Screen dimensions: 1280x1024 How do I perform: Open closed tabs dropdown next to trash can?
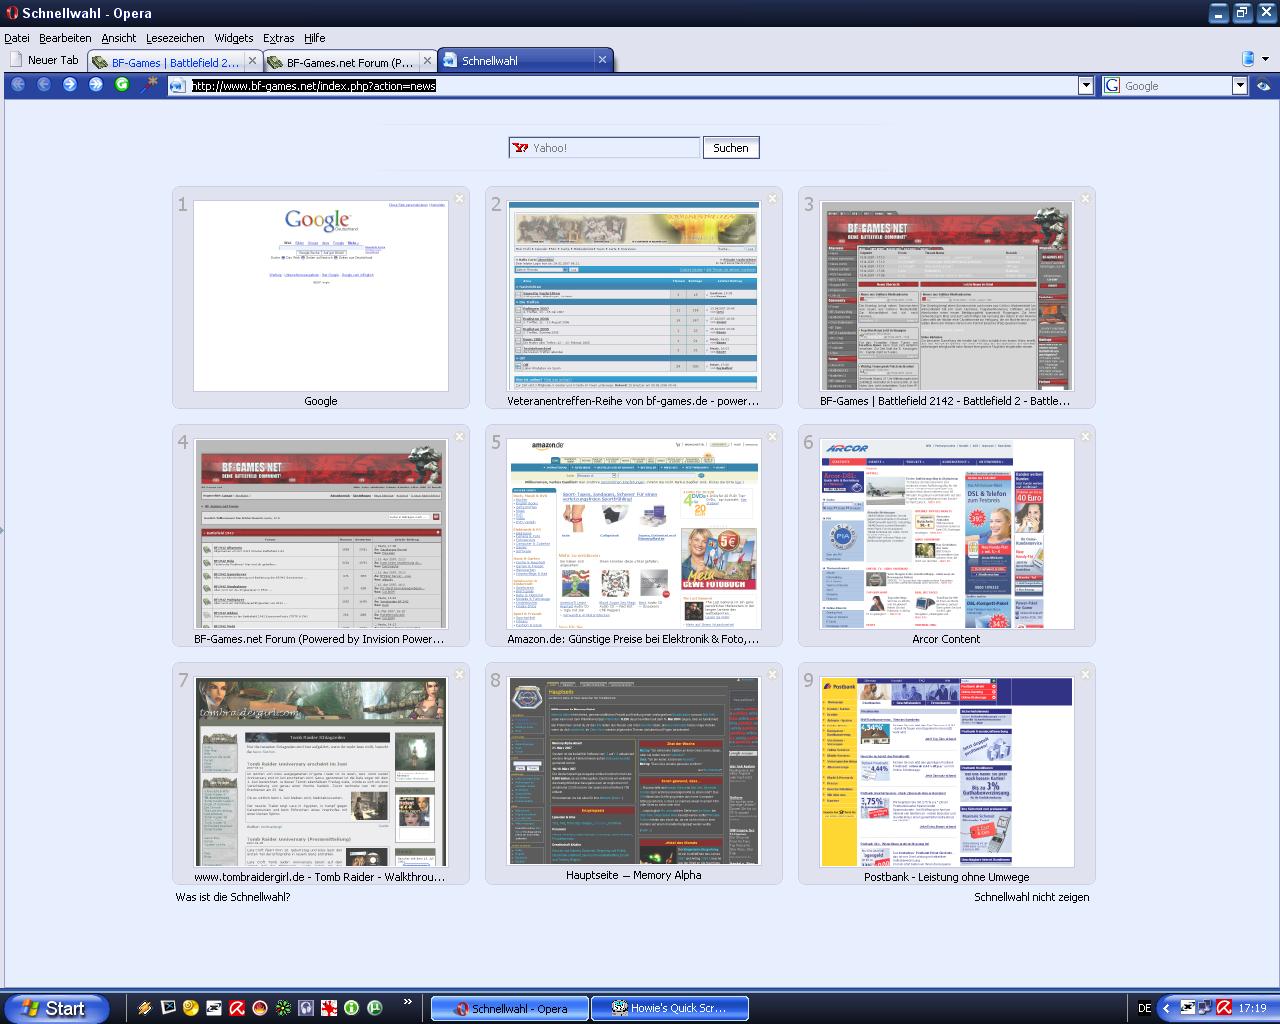(1265, 60)
